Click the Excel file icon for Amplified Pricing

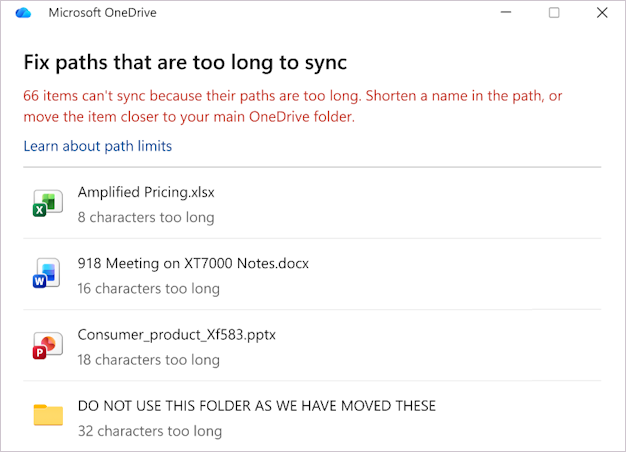coord(48,203)
